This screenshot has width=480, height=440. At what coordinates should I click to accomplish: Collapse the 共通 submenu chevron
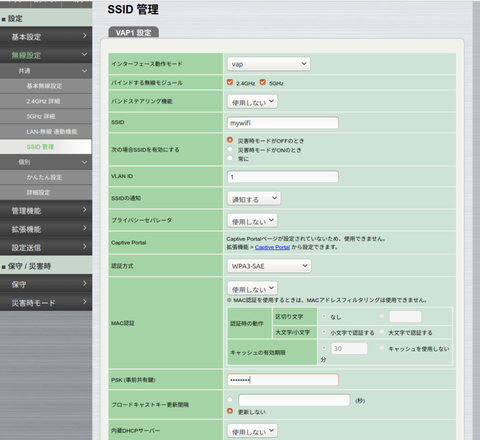click(84, 71)
